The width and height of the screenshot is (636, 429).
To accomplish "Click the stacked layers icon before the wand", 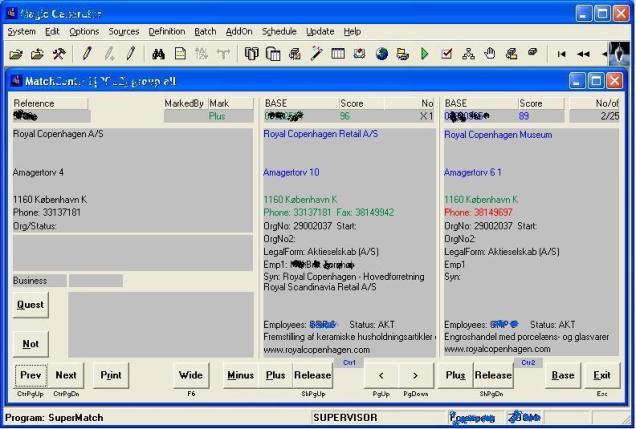I will (x=295, y=54).
